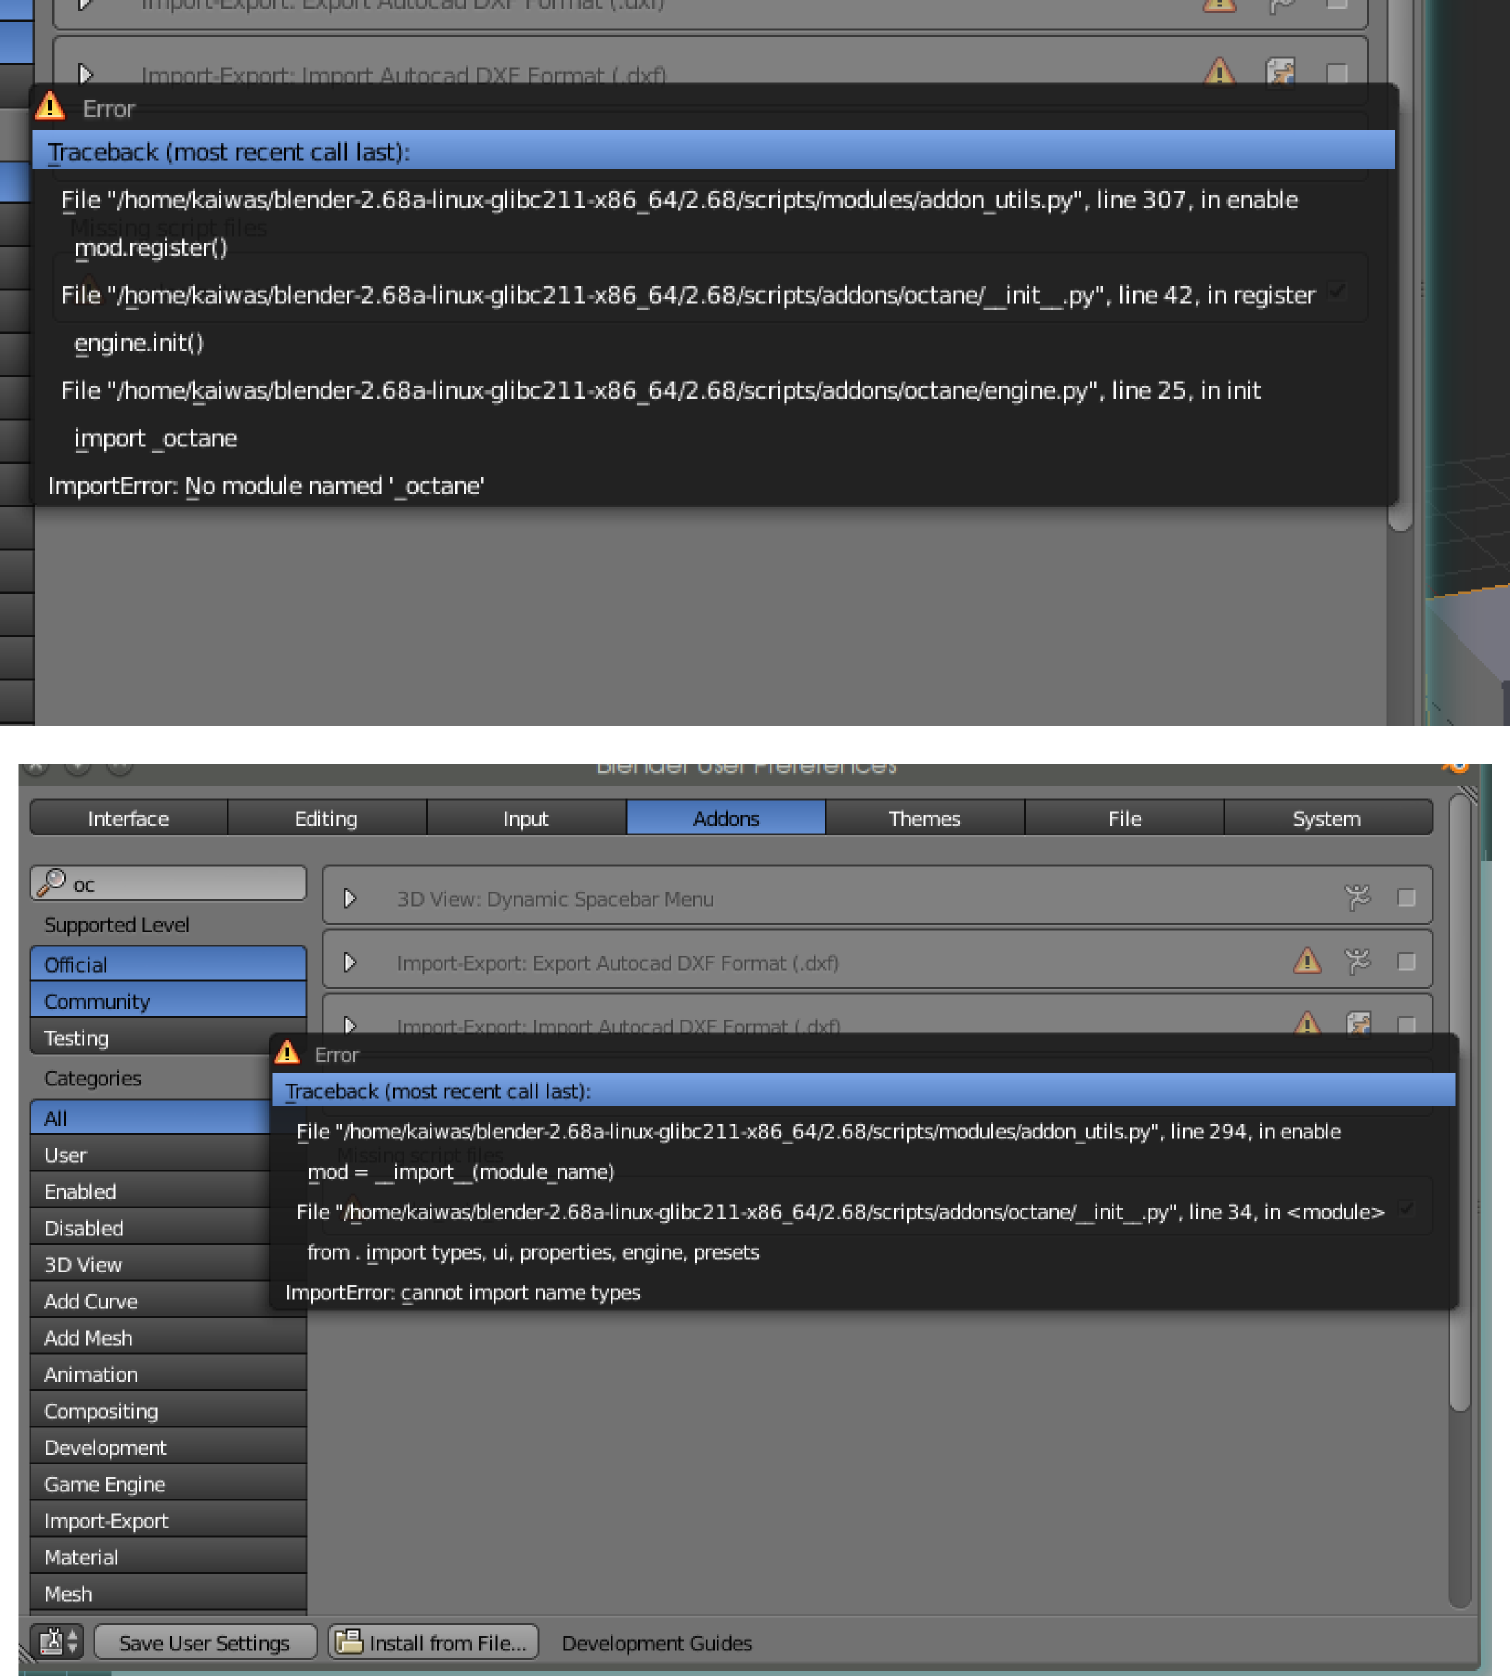Select the Development category
The height and width of the screenshot is (1676, 1510).
click(x=168, y=1447)
